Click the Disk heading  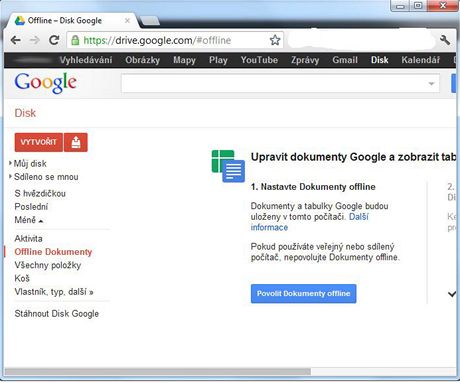click(25, 113)
